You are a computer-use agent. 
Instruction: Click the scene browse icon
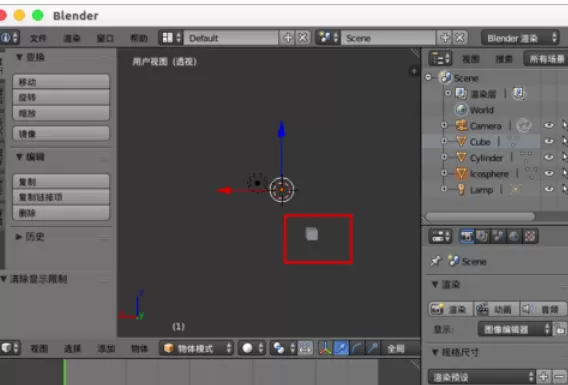328,38
